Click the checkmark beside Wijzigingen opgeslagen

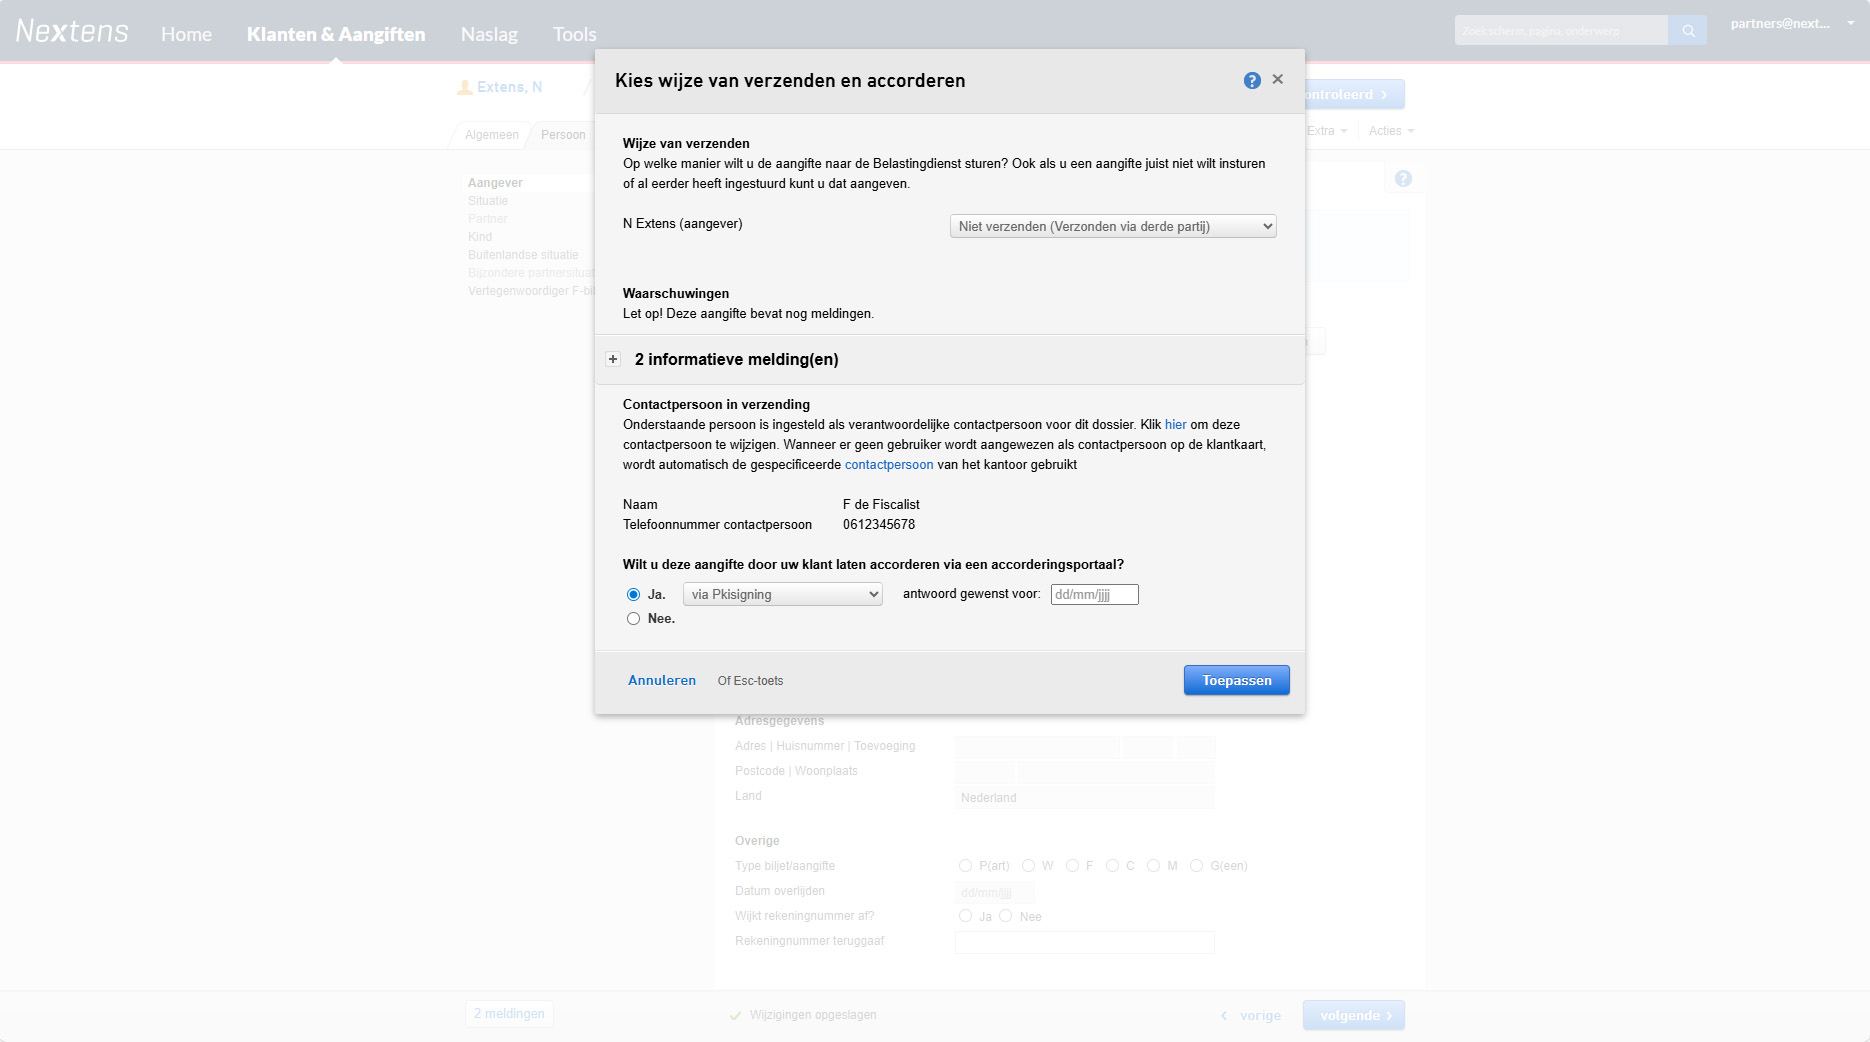[736, 1014]
